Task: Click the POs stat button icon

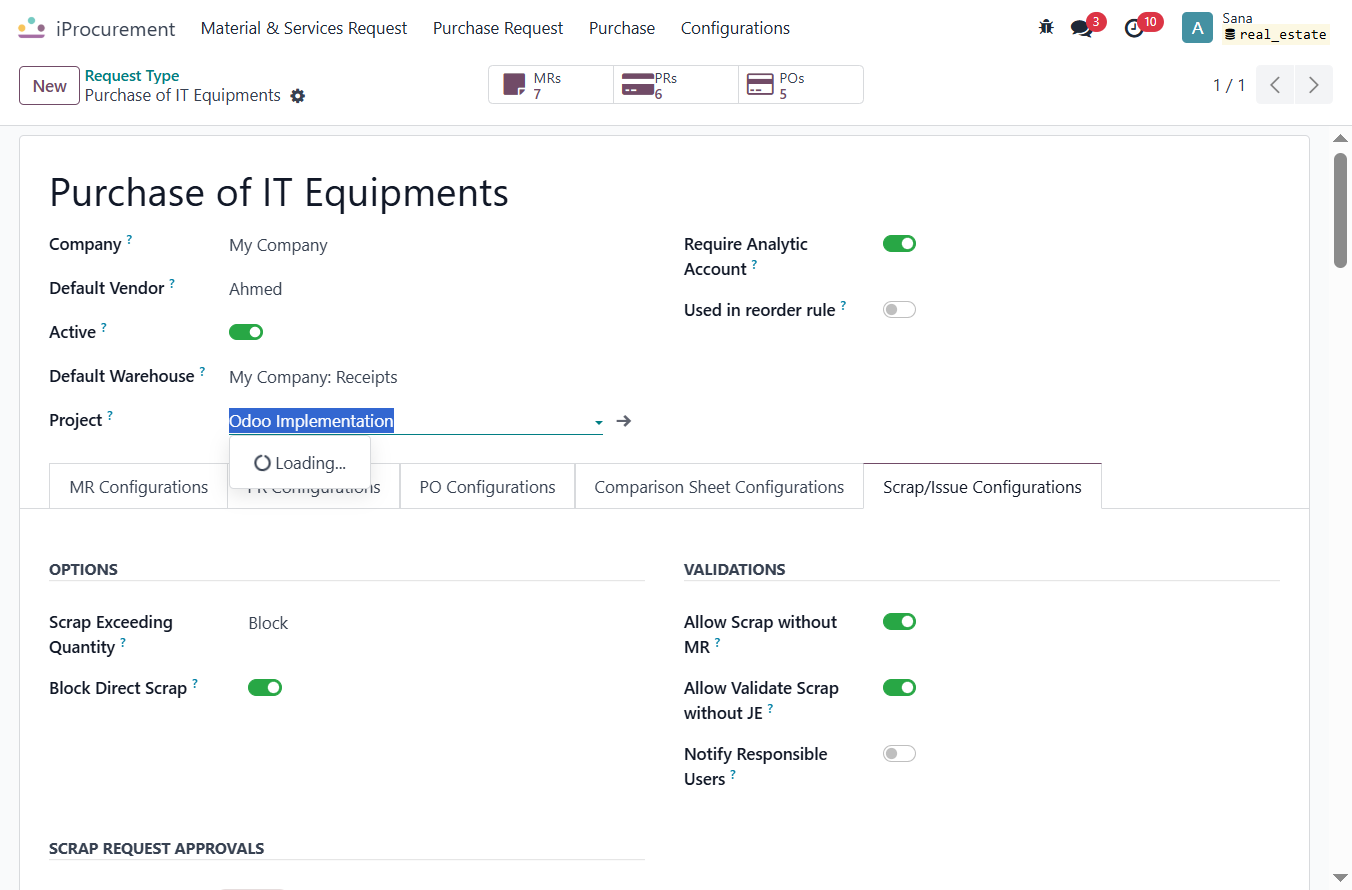Action: (761, 85)
